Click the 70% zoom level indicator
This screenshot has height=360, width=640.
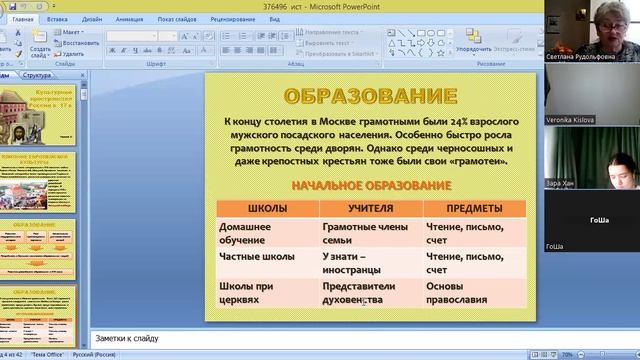point(567,355)
